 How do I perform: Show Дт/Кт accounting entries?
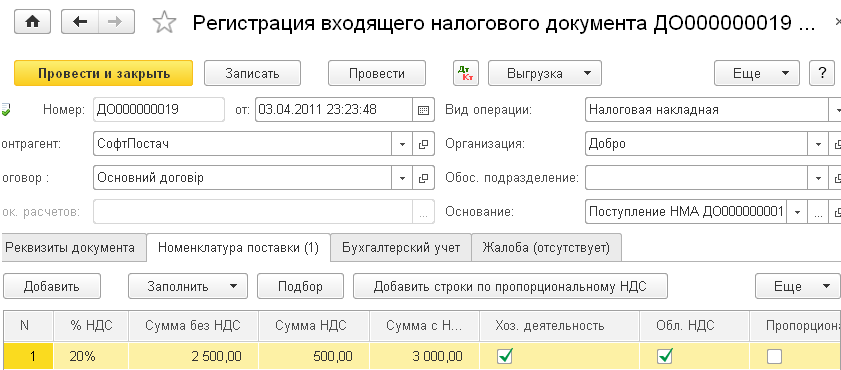tap(466, 73)
